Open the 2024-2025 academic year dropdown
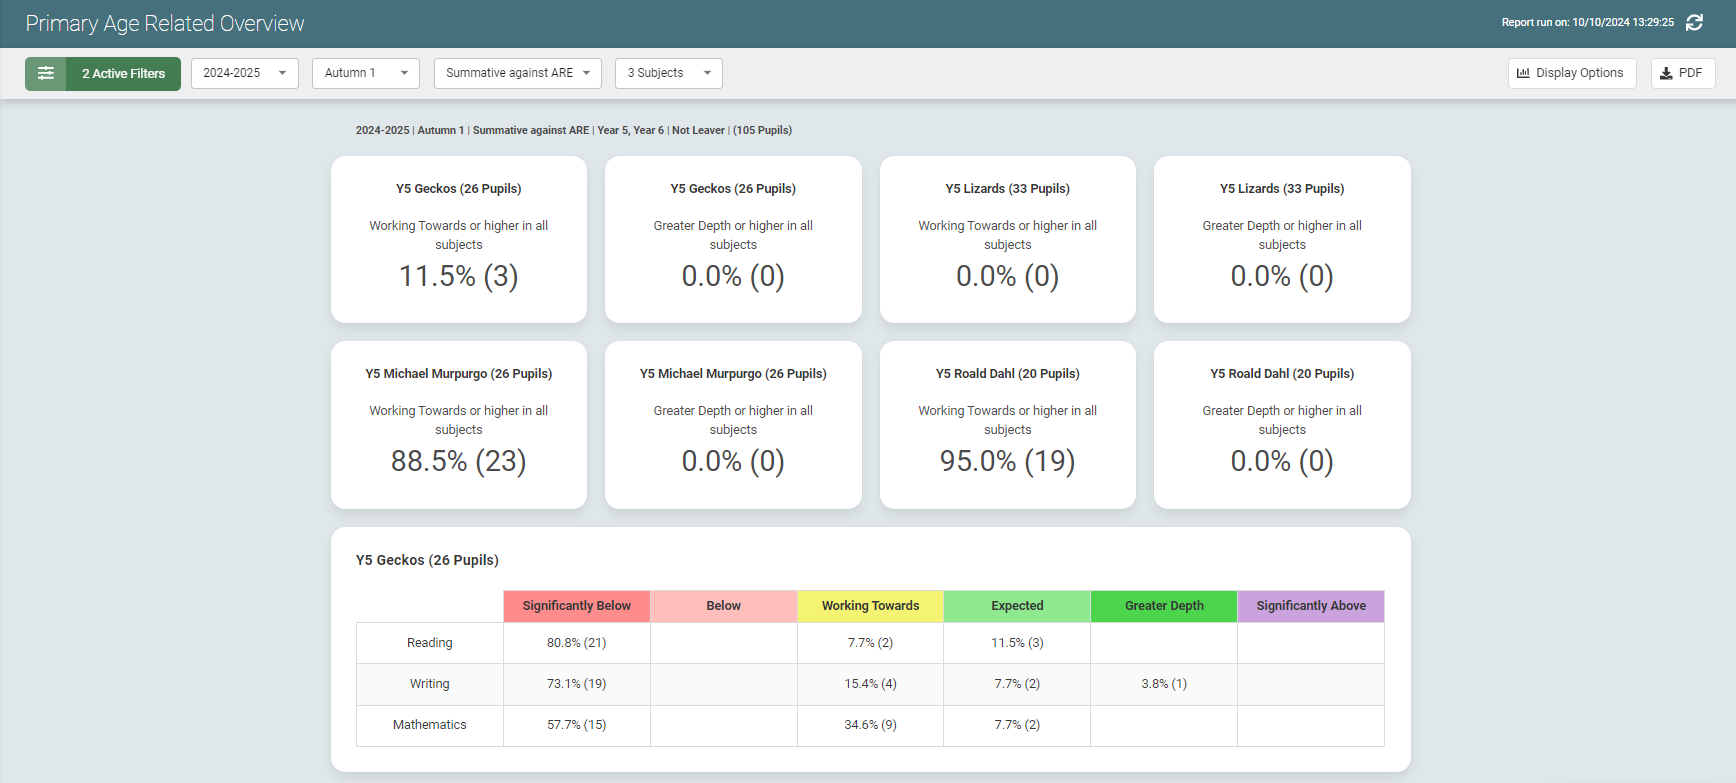 pyautogui.click(x=244, y=73)
